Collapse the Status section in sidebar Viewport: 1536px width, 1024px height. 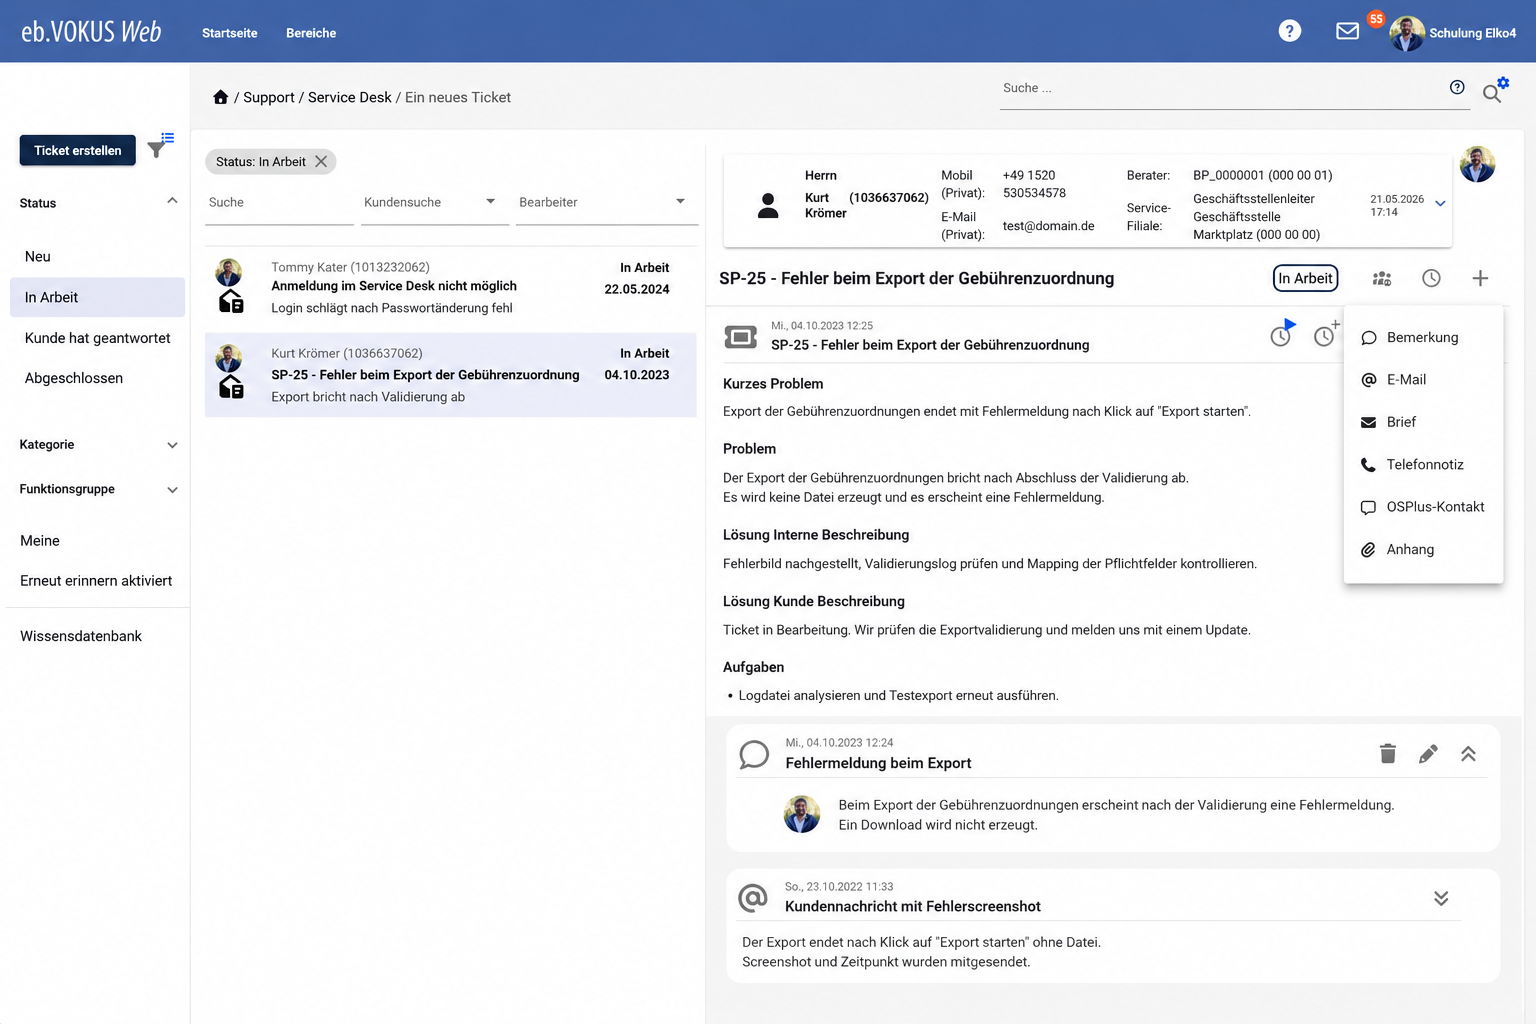[172, 201]
